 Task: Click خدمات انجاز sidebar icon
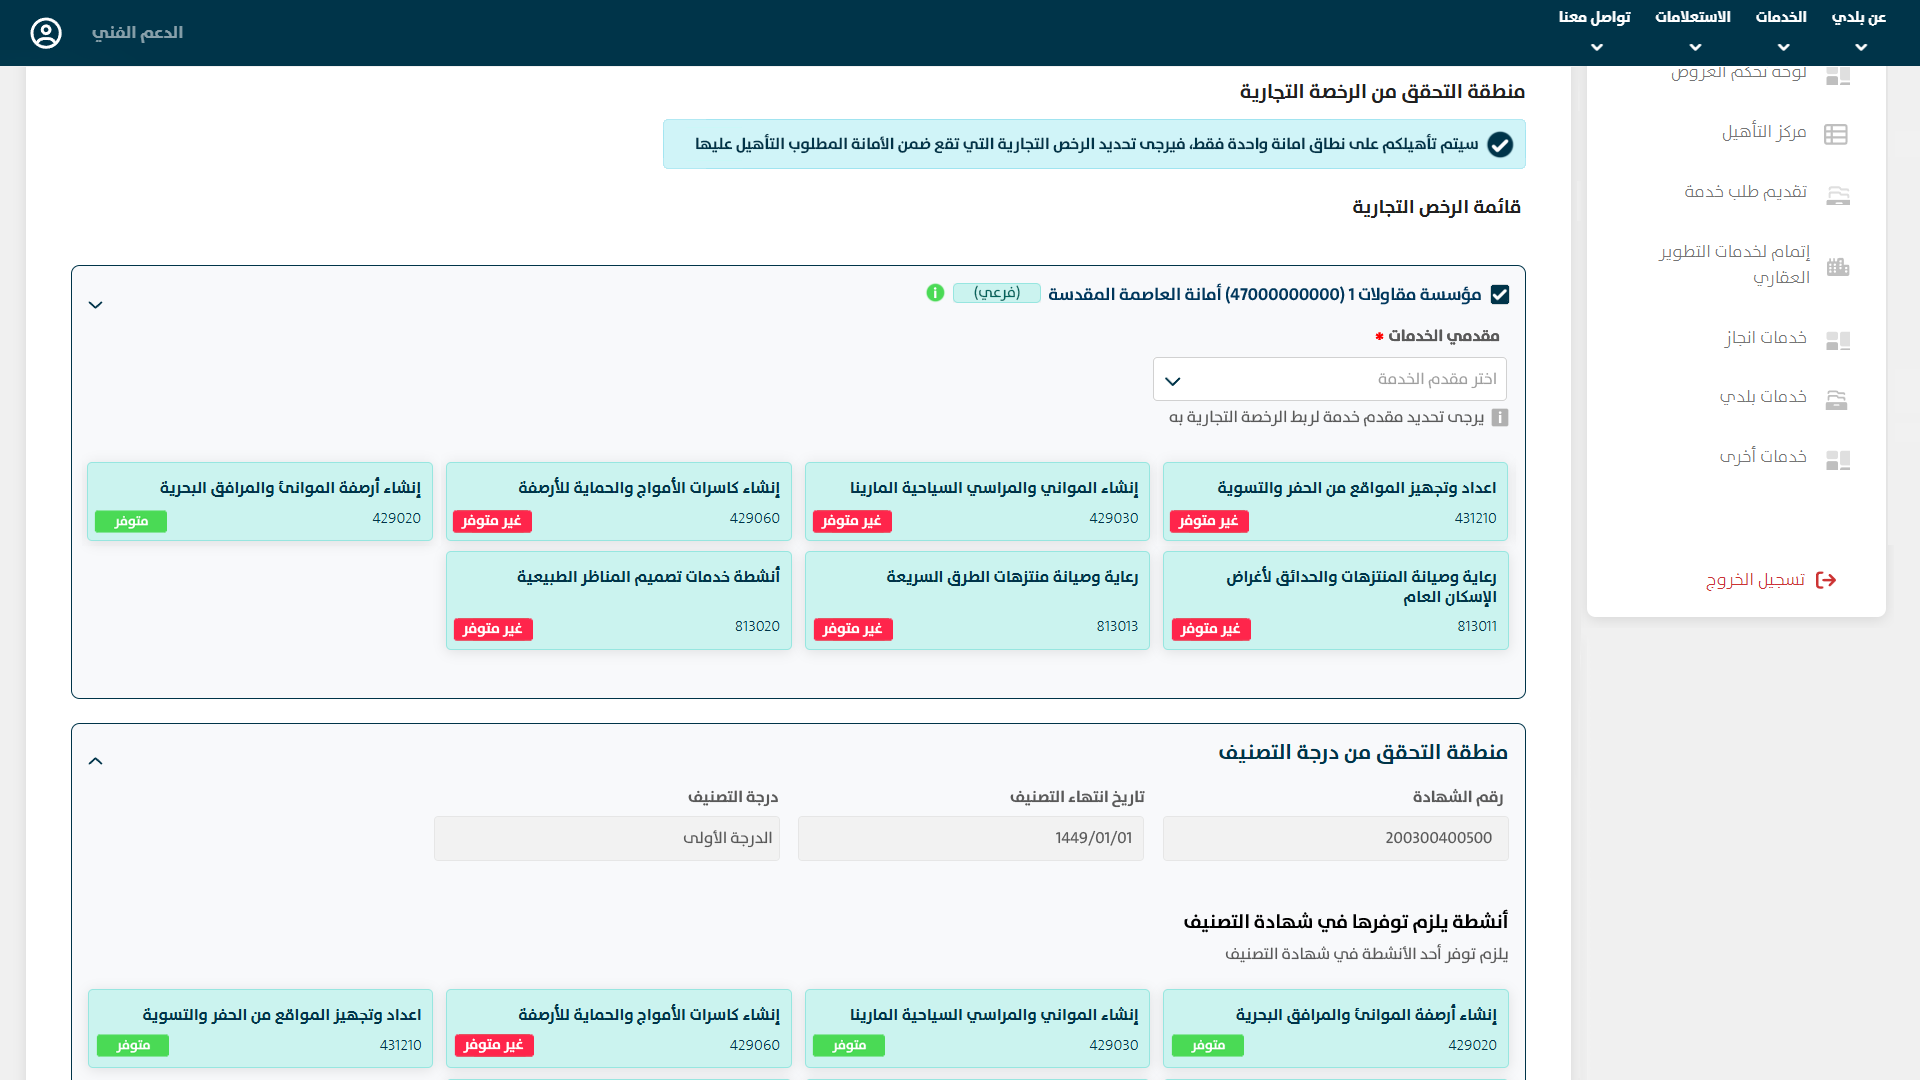pos(1837,340)
